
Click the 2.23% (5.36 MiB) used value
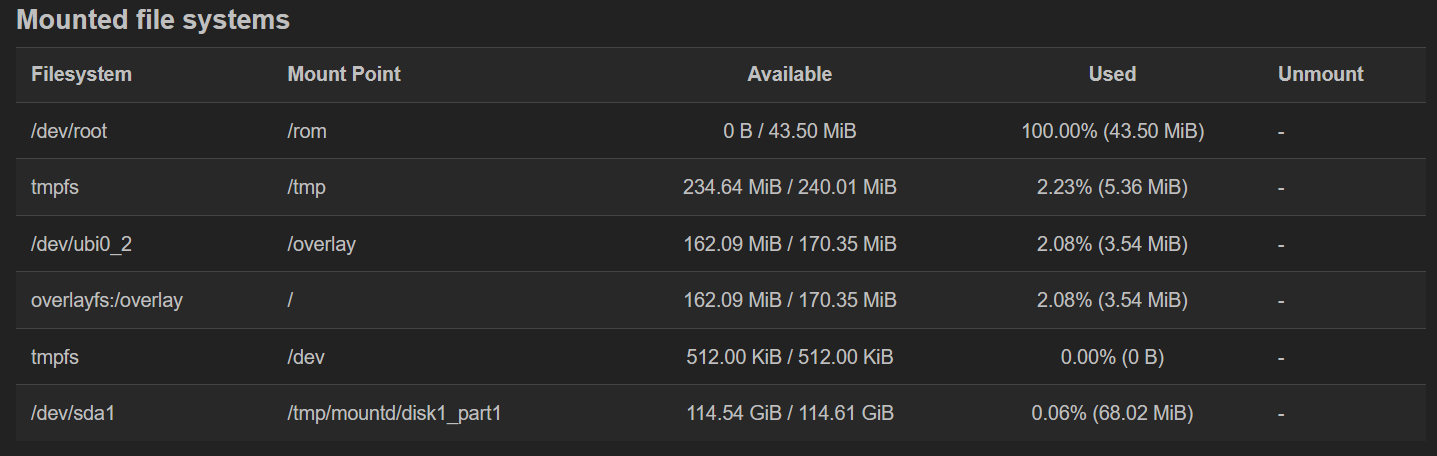1112,187
